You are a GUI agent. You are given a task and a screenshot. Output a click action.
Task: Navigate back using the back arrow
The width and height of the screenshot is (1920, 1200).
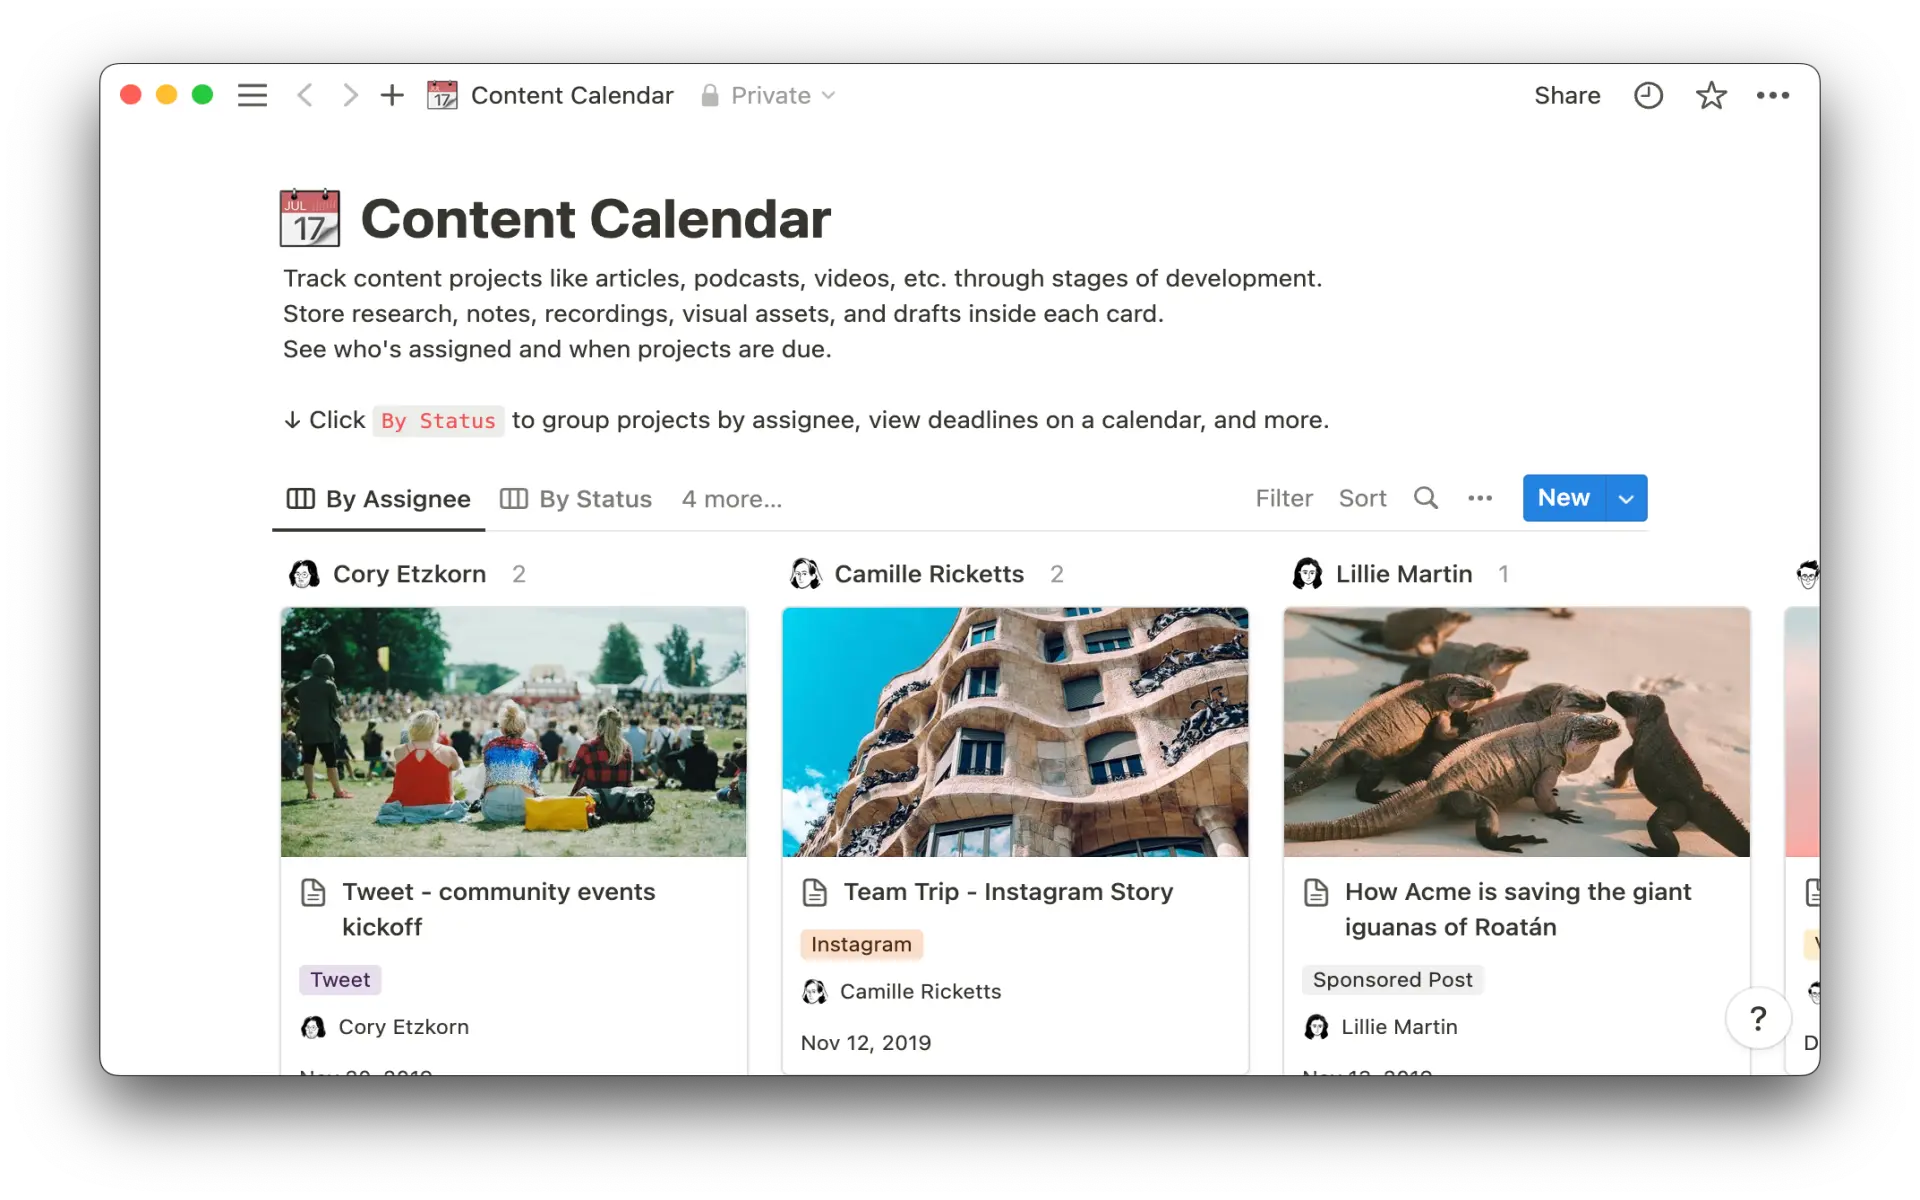305,95
